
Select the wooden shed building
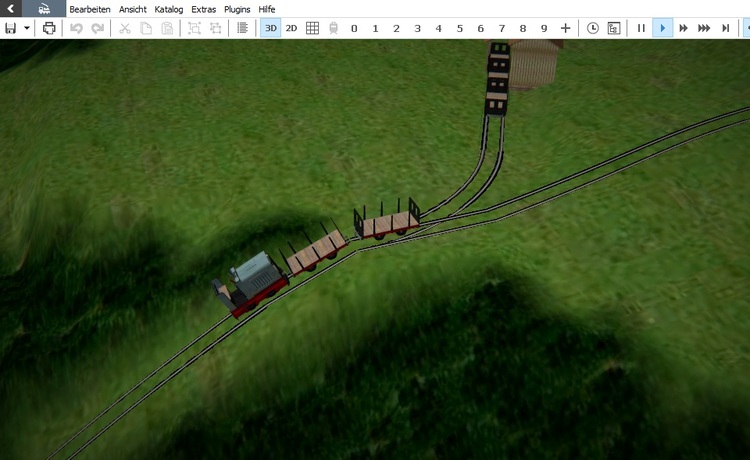click(533, 64)
